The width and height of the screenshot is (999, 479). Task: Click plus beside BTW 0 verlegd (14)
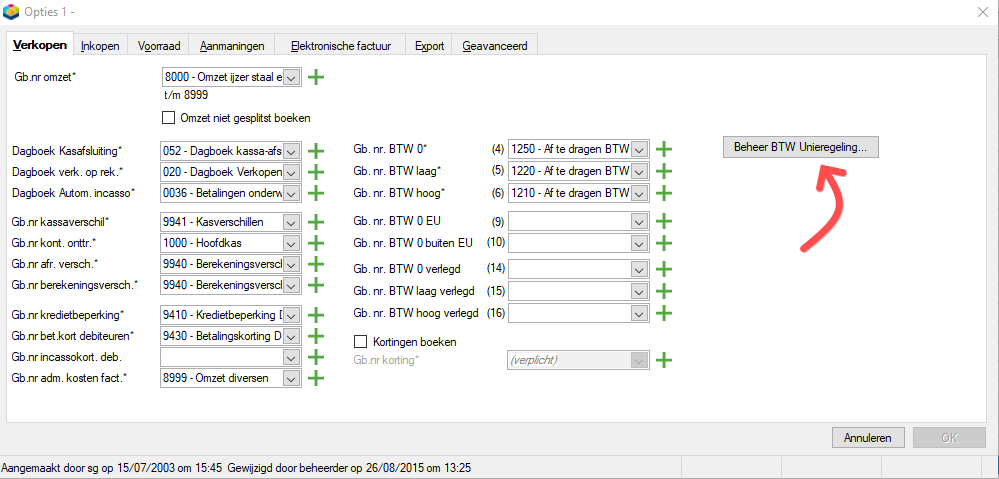coord(664,270)
